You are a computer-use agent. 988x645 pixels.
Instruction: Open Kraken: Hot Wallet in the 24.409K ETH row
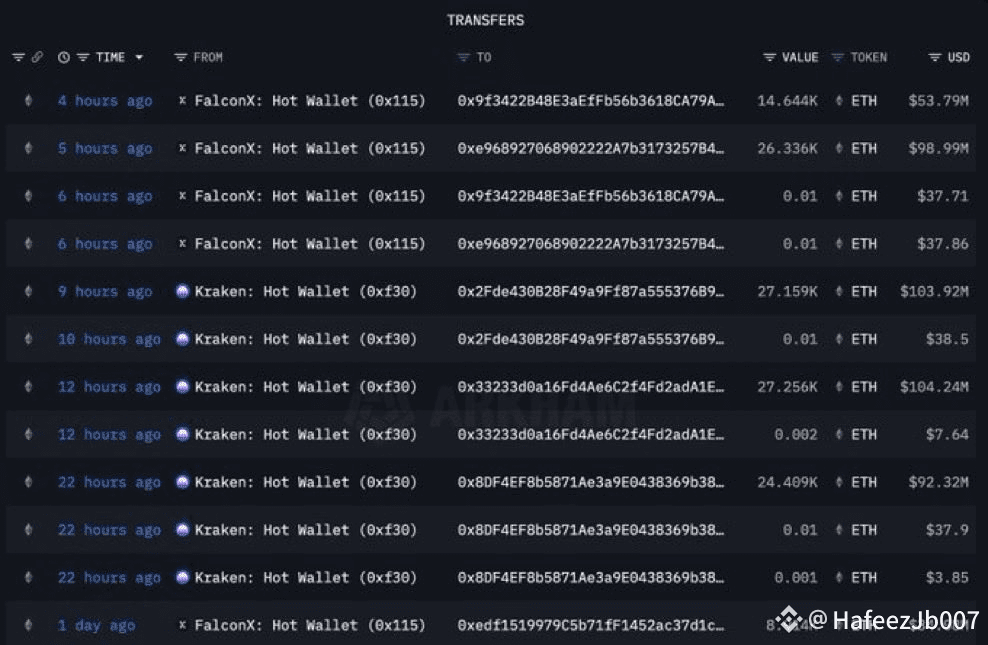[306, 482]
